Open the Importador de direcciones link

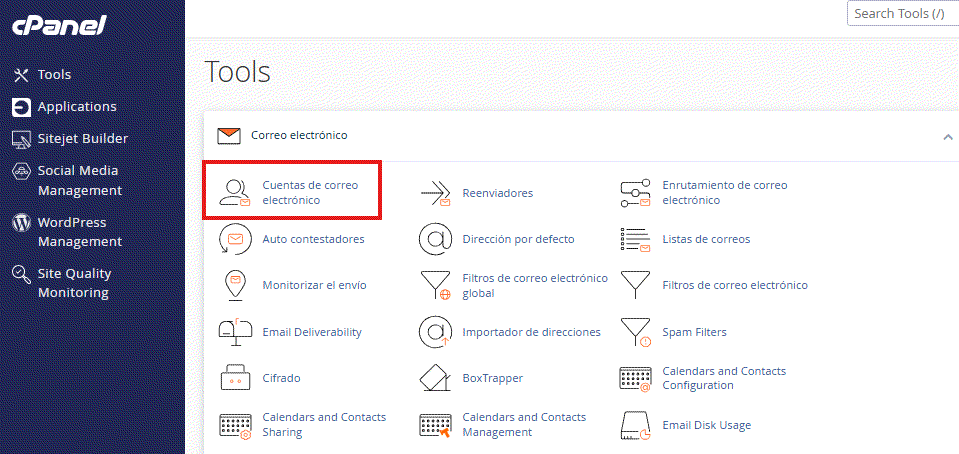click(x=531, y=332)
